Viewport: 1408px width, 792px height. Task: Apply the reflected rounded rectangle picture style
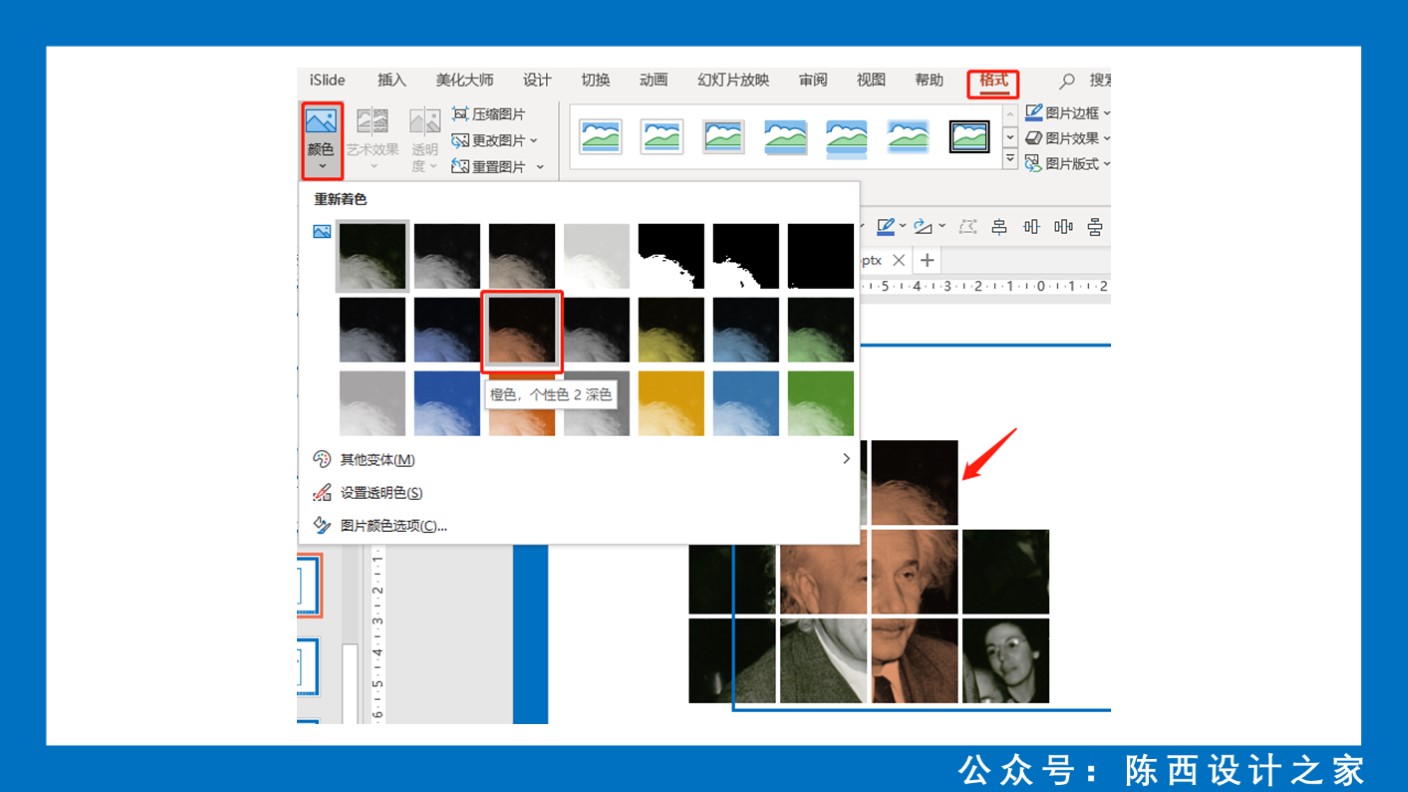pyautogui.click(x=847, y=138)
